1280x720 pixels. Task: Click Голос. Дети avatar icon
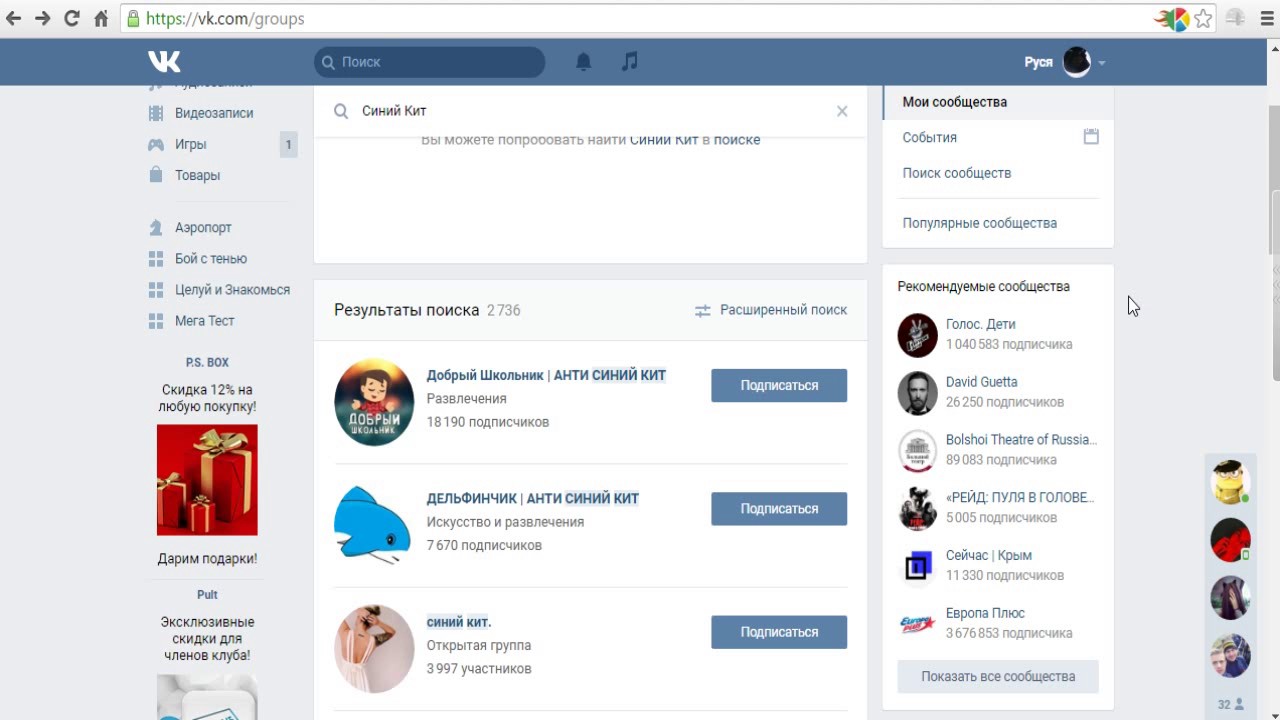click(917, 335)
